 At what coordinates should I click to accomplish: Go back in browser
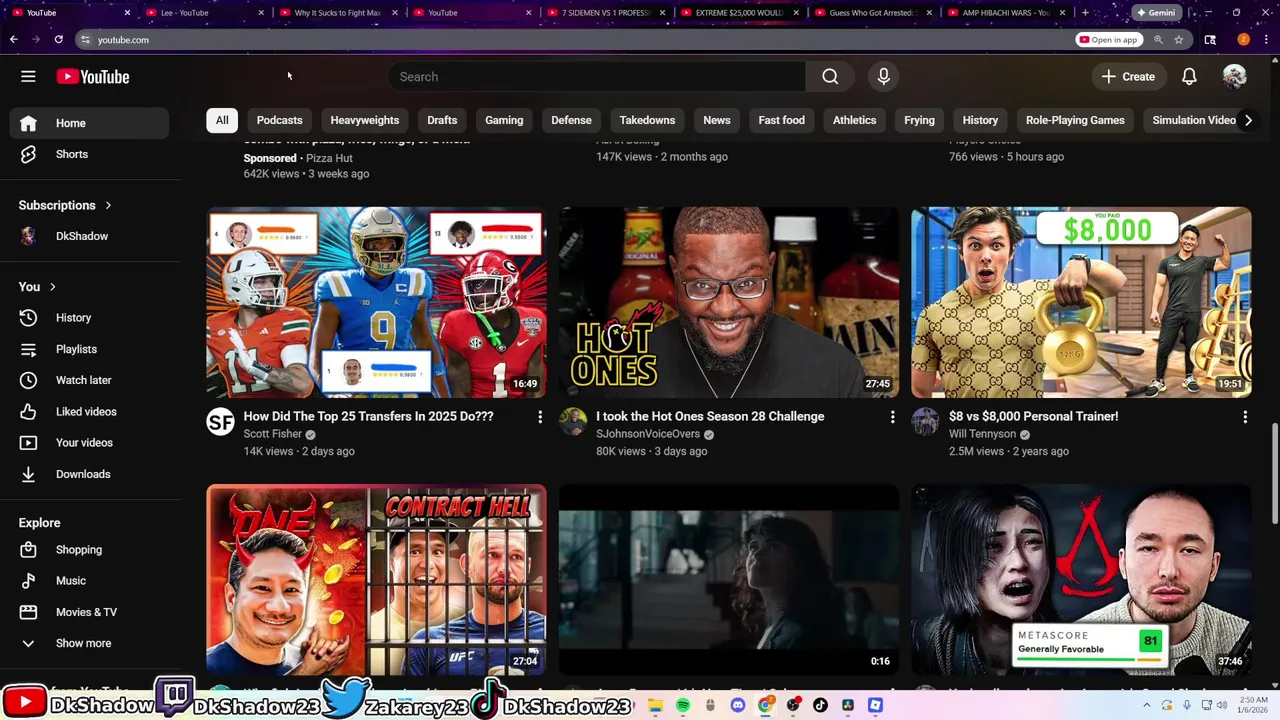click(14, 40)
